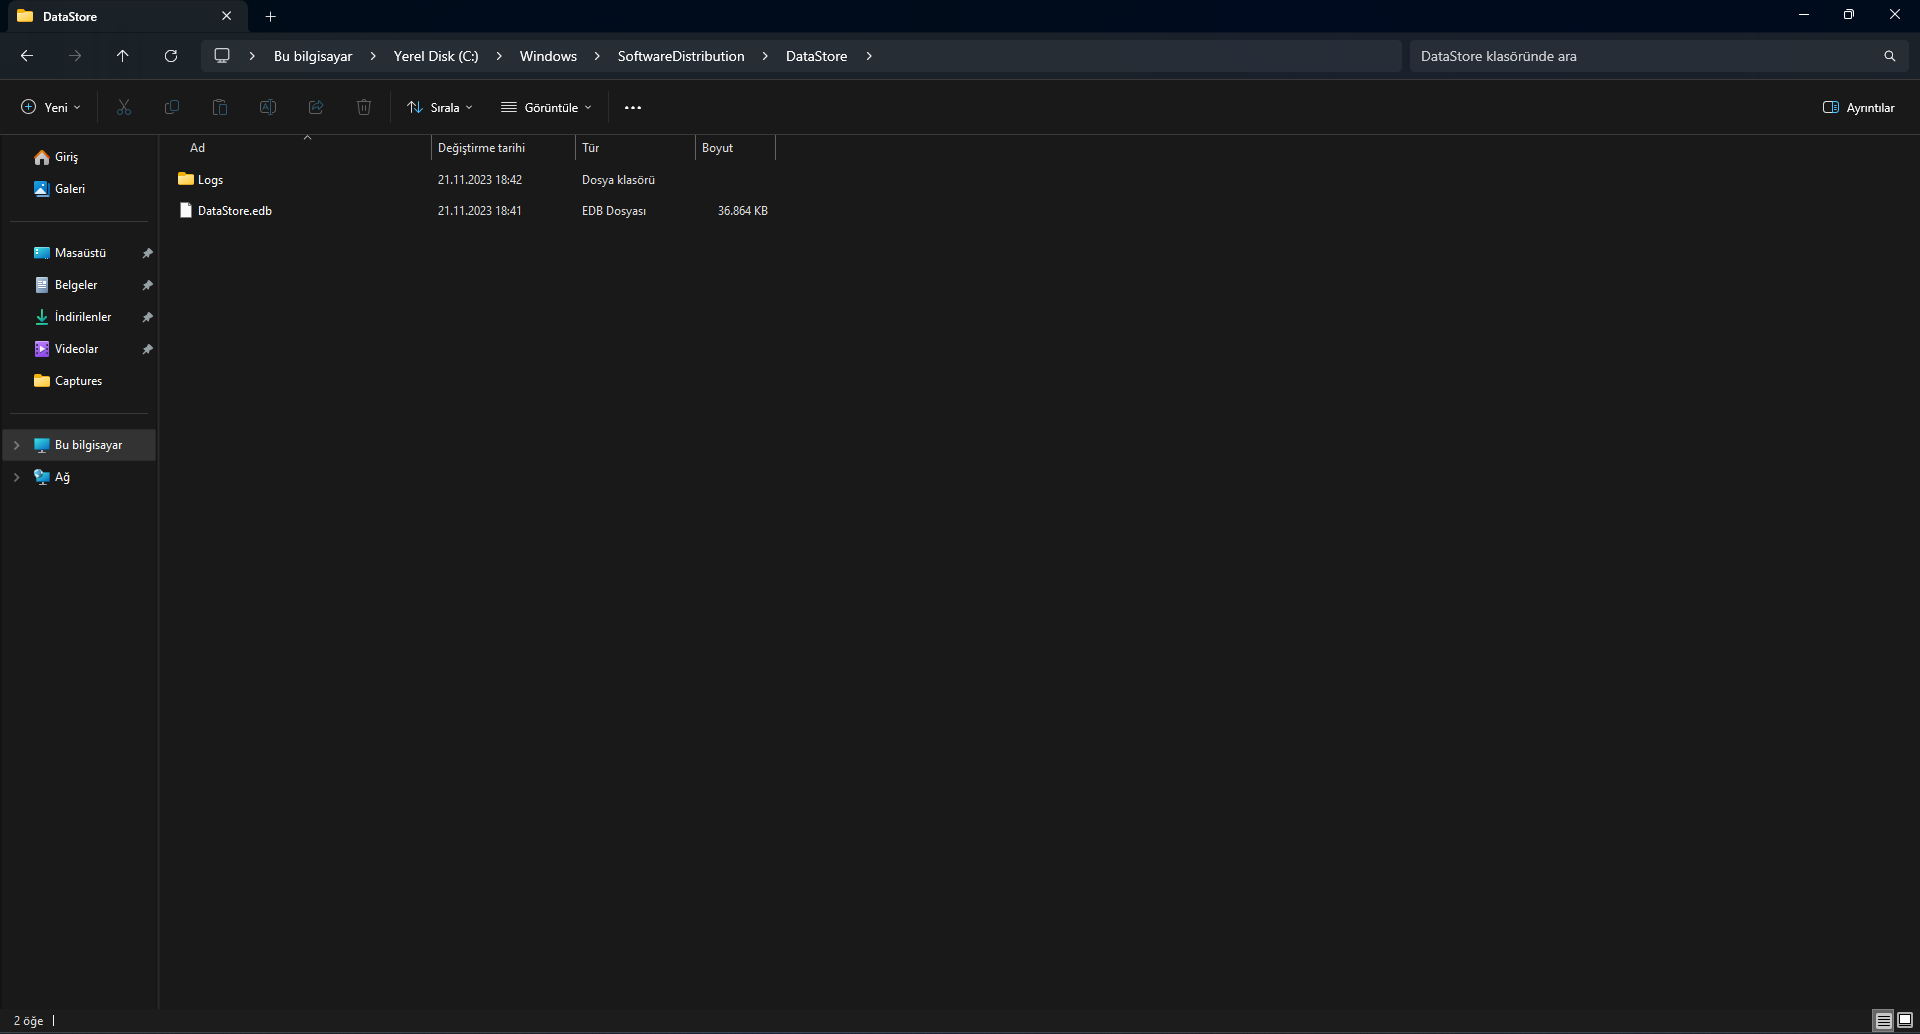This screenshot has height=1034, width=1920.
Task: Click date 21.11.2023 18:42 of Logs
Action: point(480,180)
